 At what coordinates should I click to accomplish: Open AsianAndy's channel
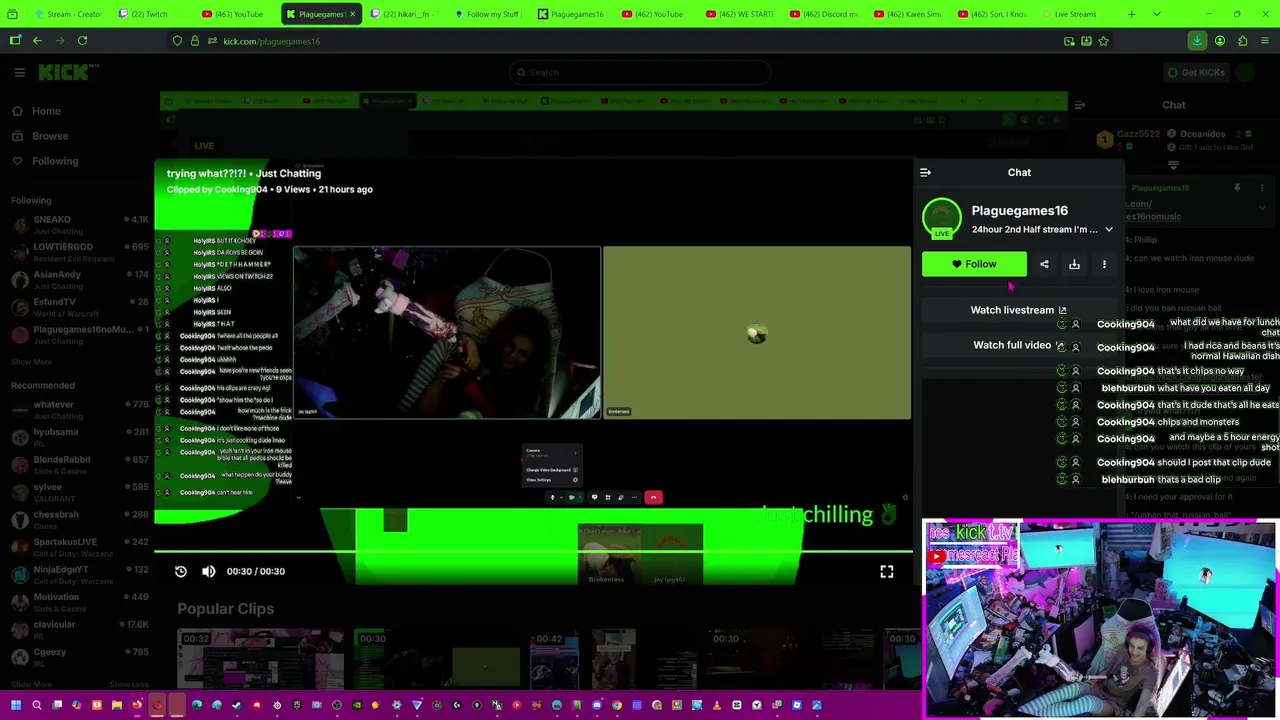80,279
